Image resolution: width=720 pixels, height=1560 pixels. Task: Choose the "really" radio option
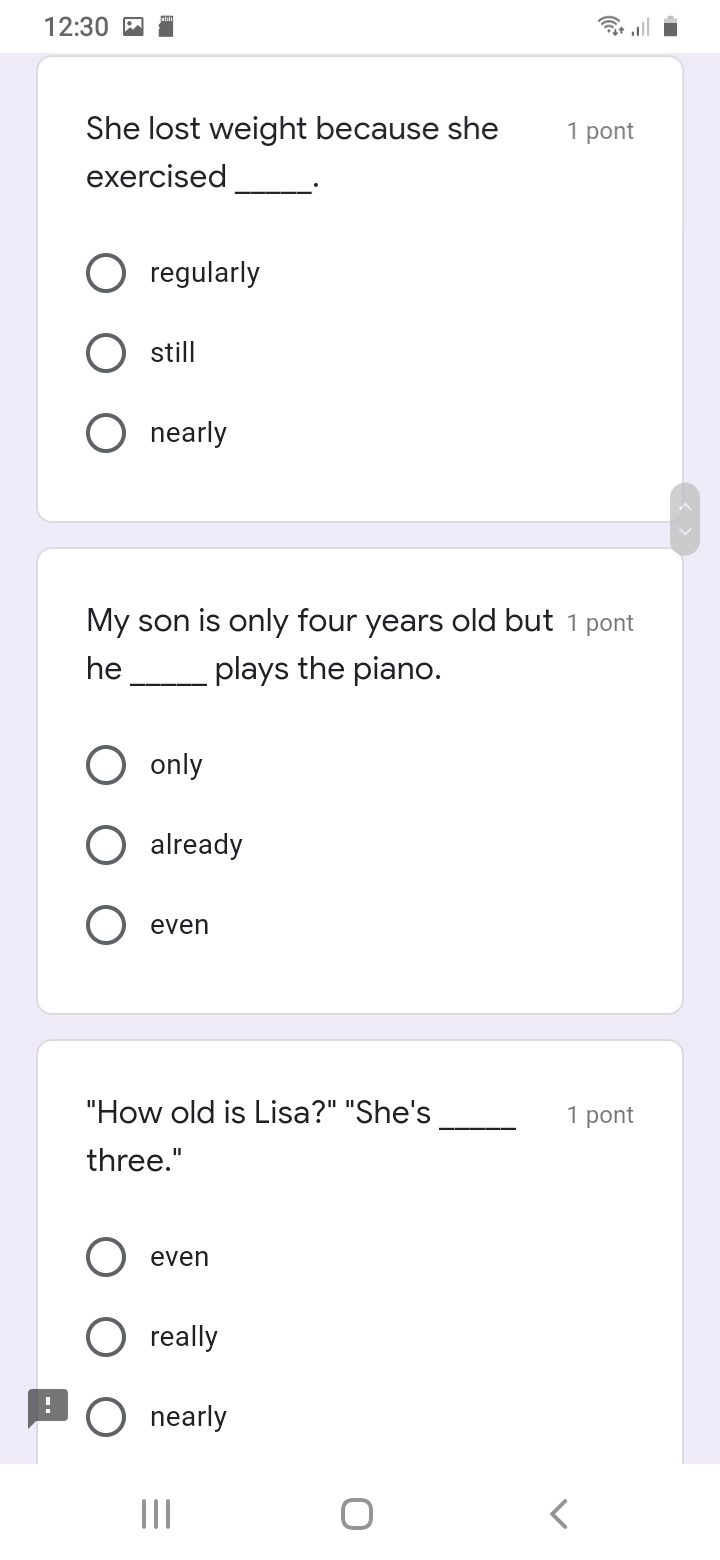(x=106, y=1337)
